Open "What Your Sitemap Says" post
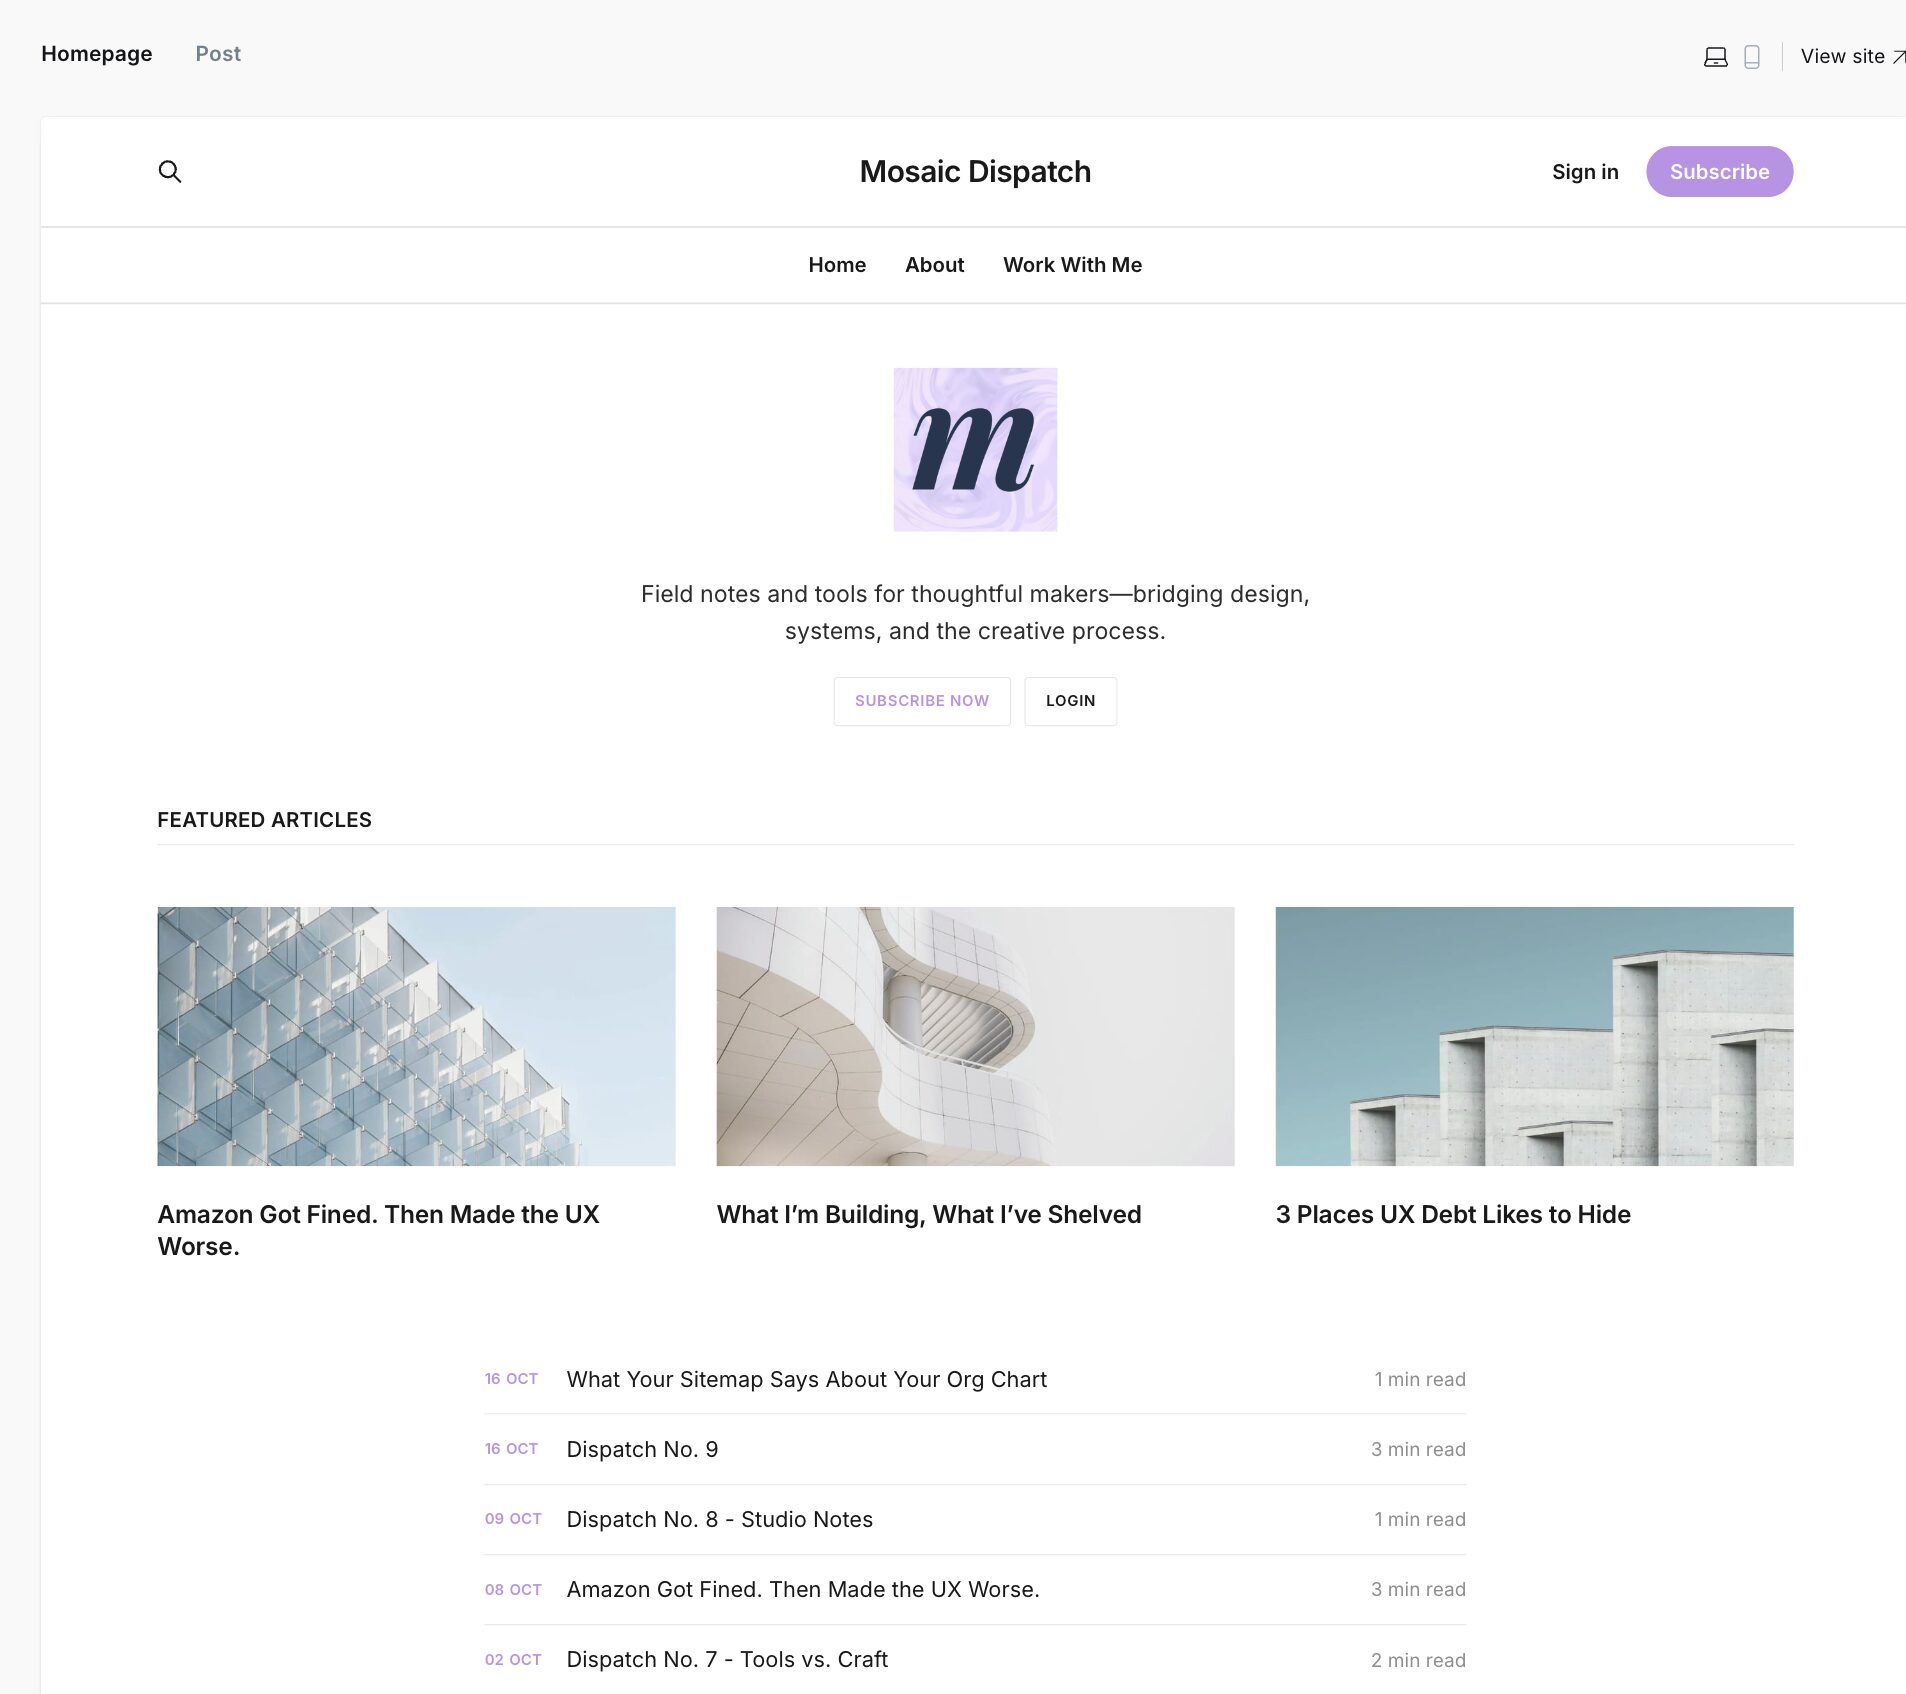 [806, 1379]
